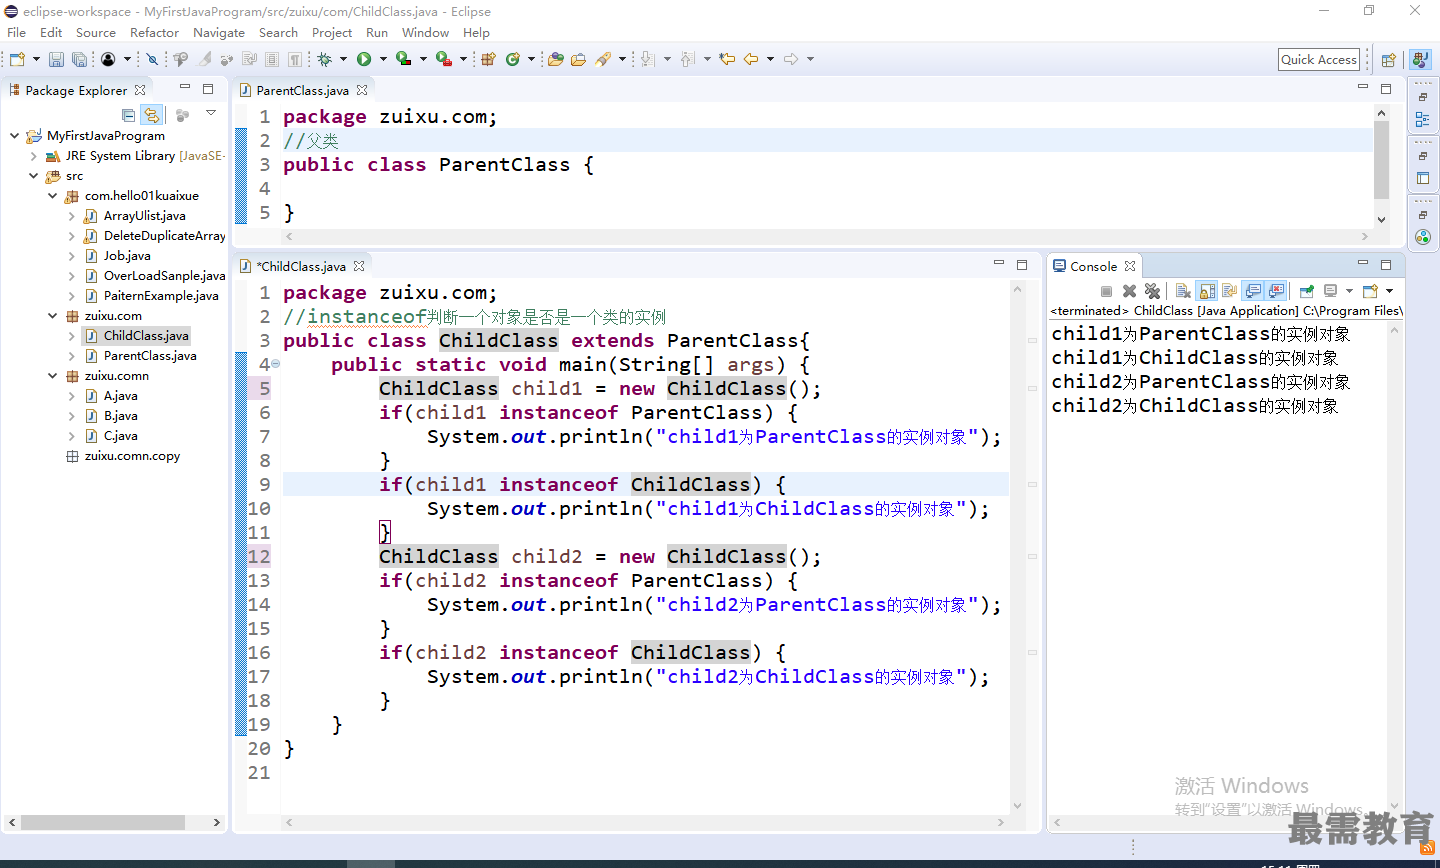
Task: Collapse the zuixu.com package node
Action: point(52,316)
